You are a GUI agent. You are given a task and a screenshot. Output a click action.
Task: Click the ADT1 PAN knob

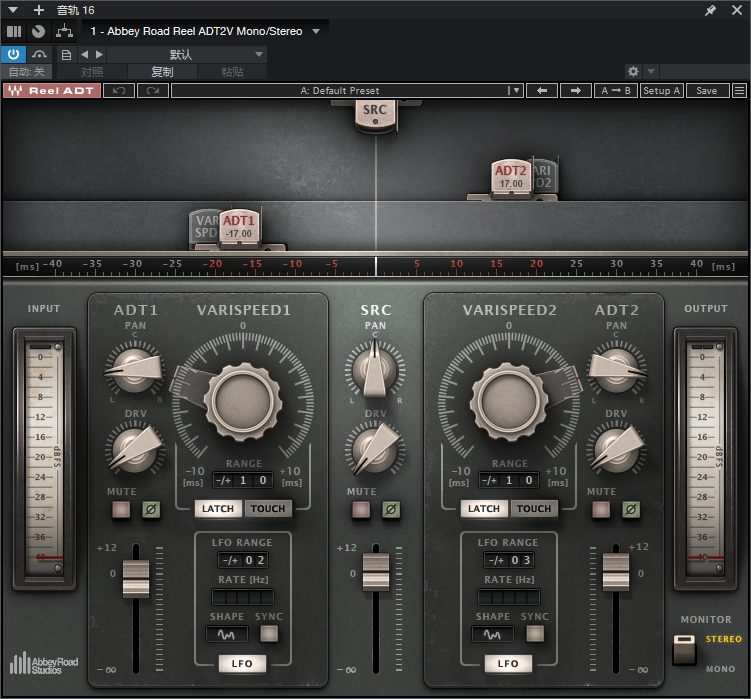coord(135,369)
